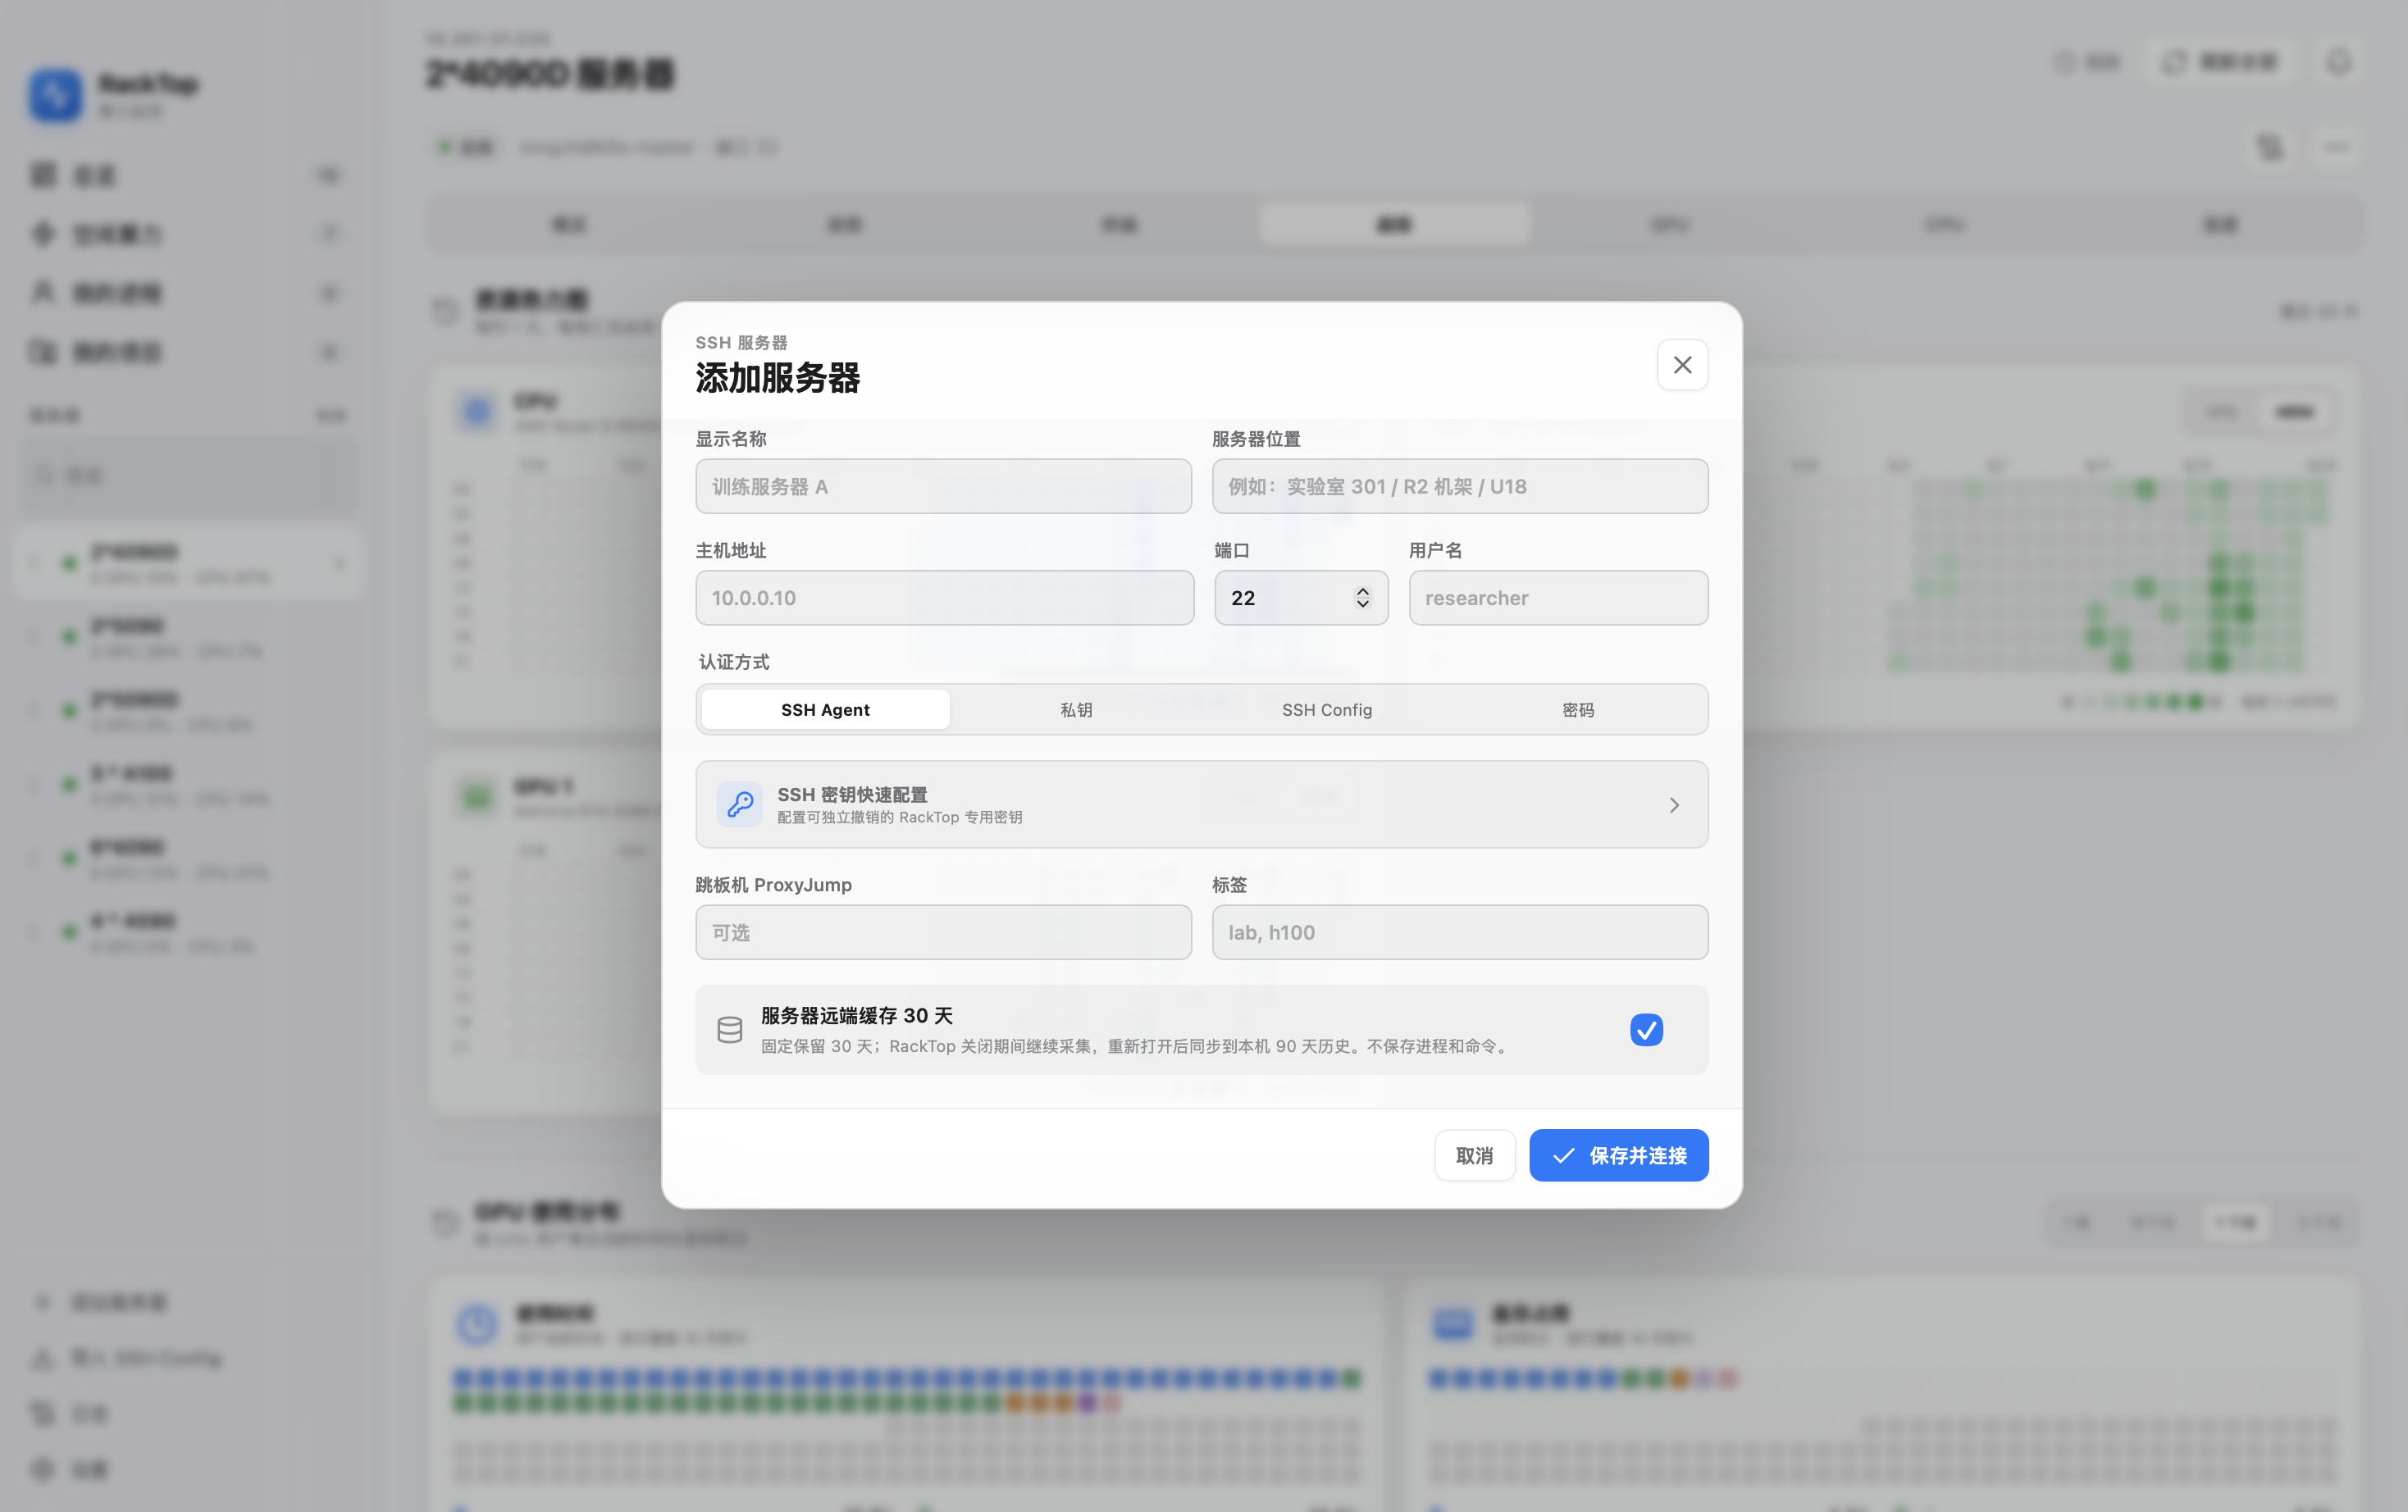2408x1512 pixels.
Task: Switch to 私钥 authentication
Action: 1076,709
